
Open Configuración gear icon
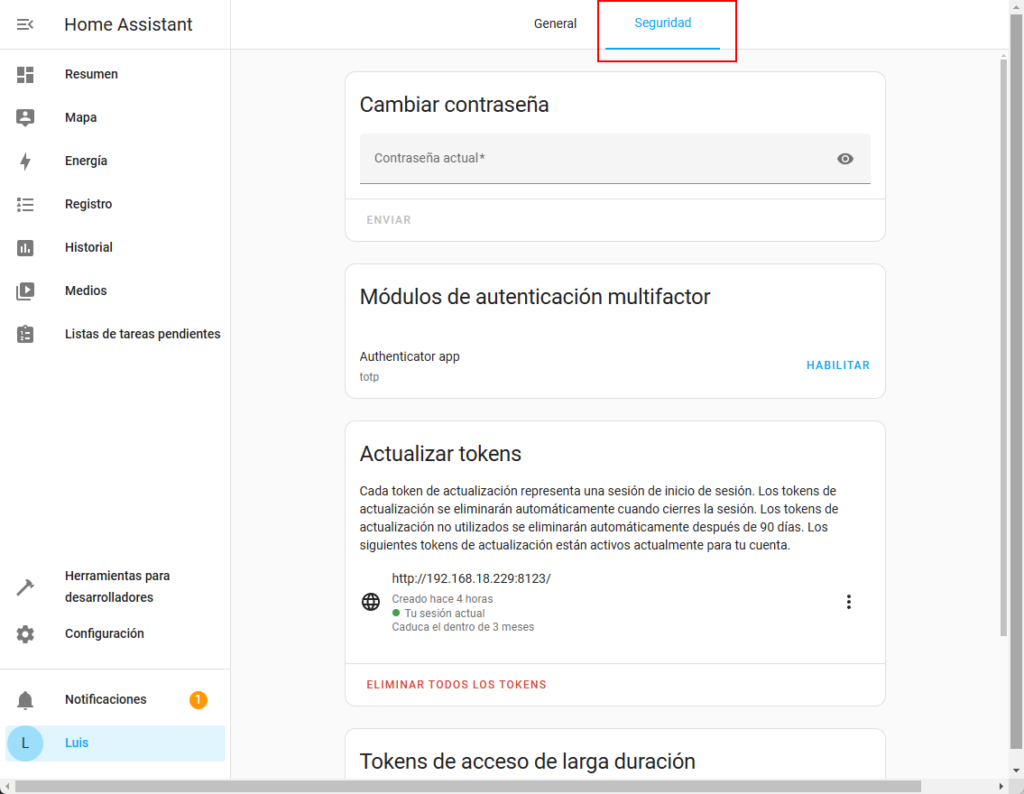[x=25, y=634]
